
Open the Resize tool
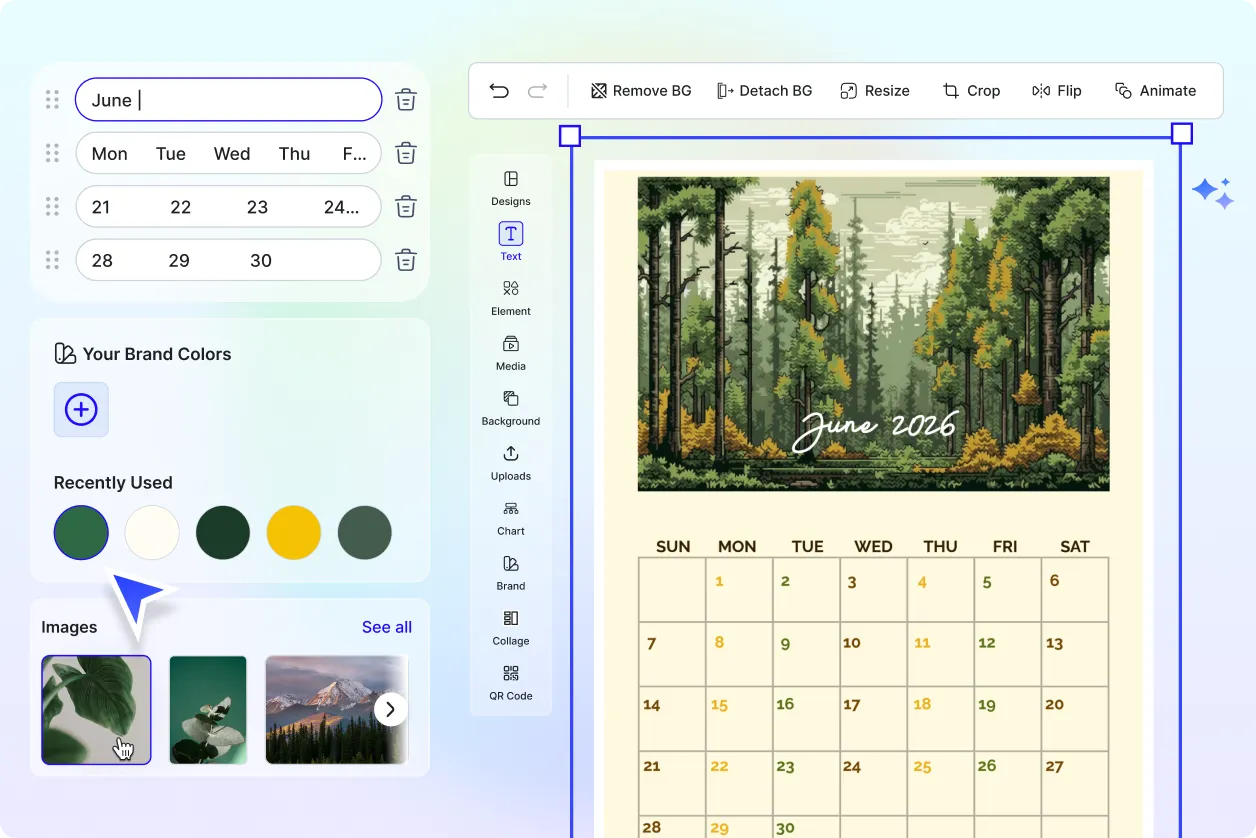pyautogui.click(x=875, y=91)
